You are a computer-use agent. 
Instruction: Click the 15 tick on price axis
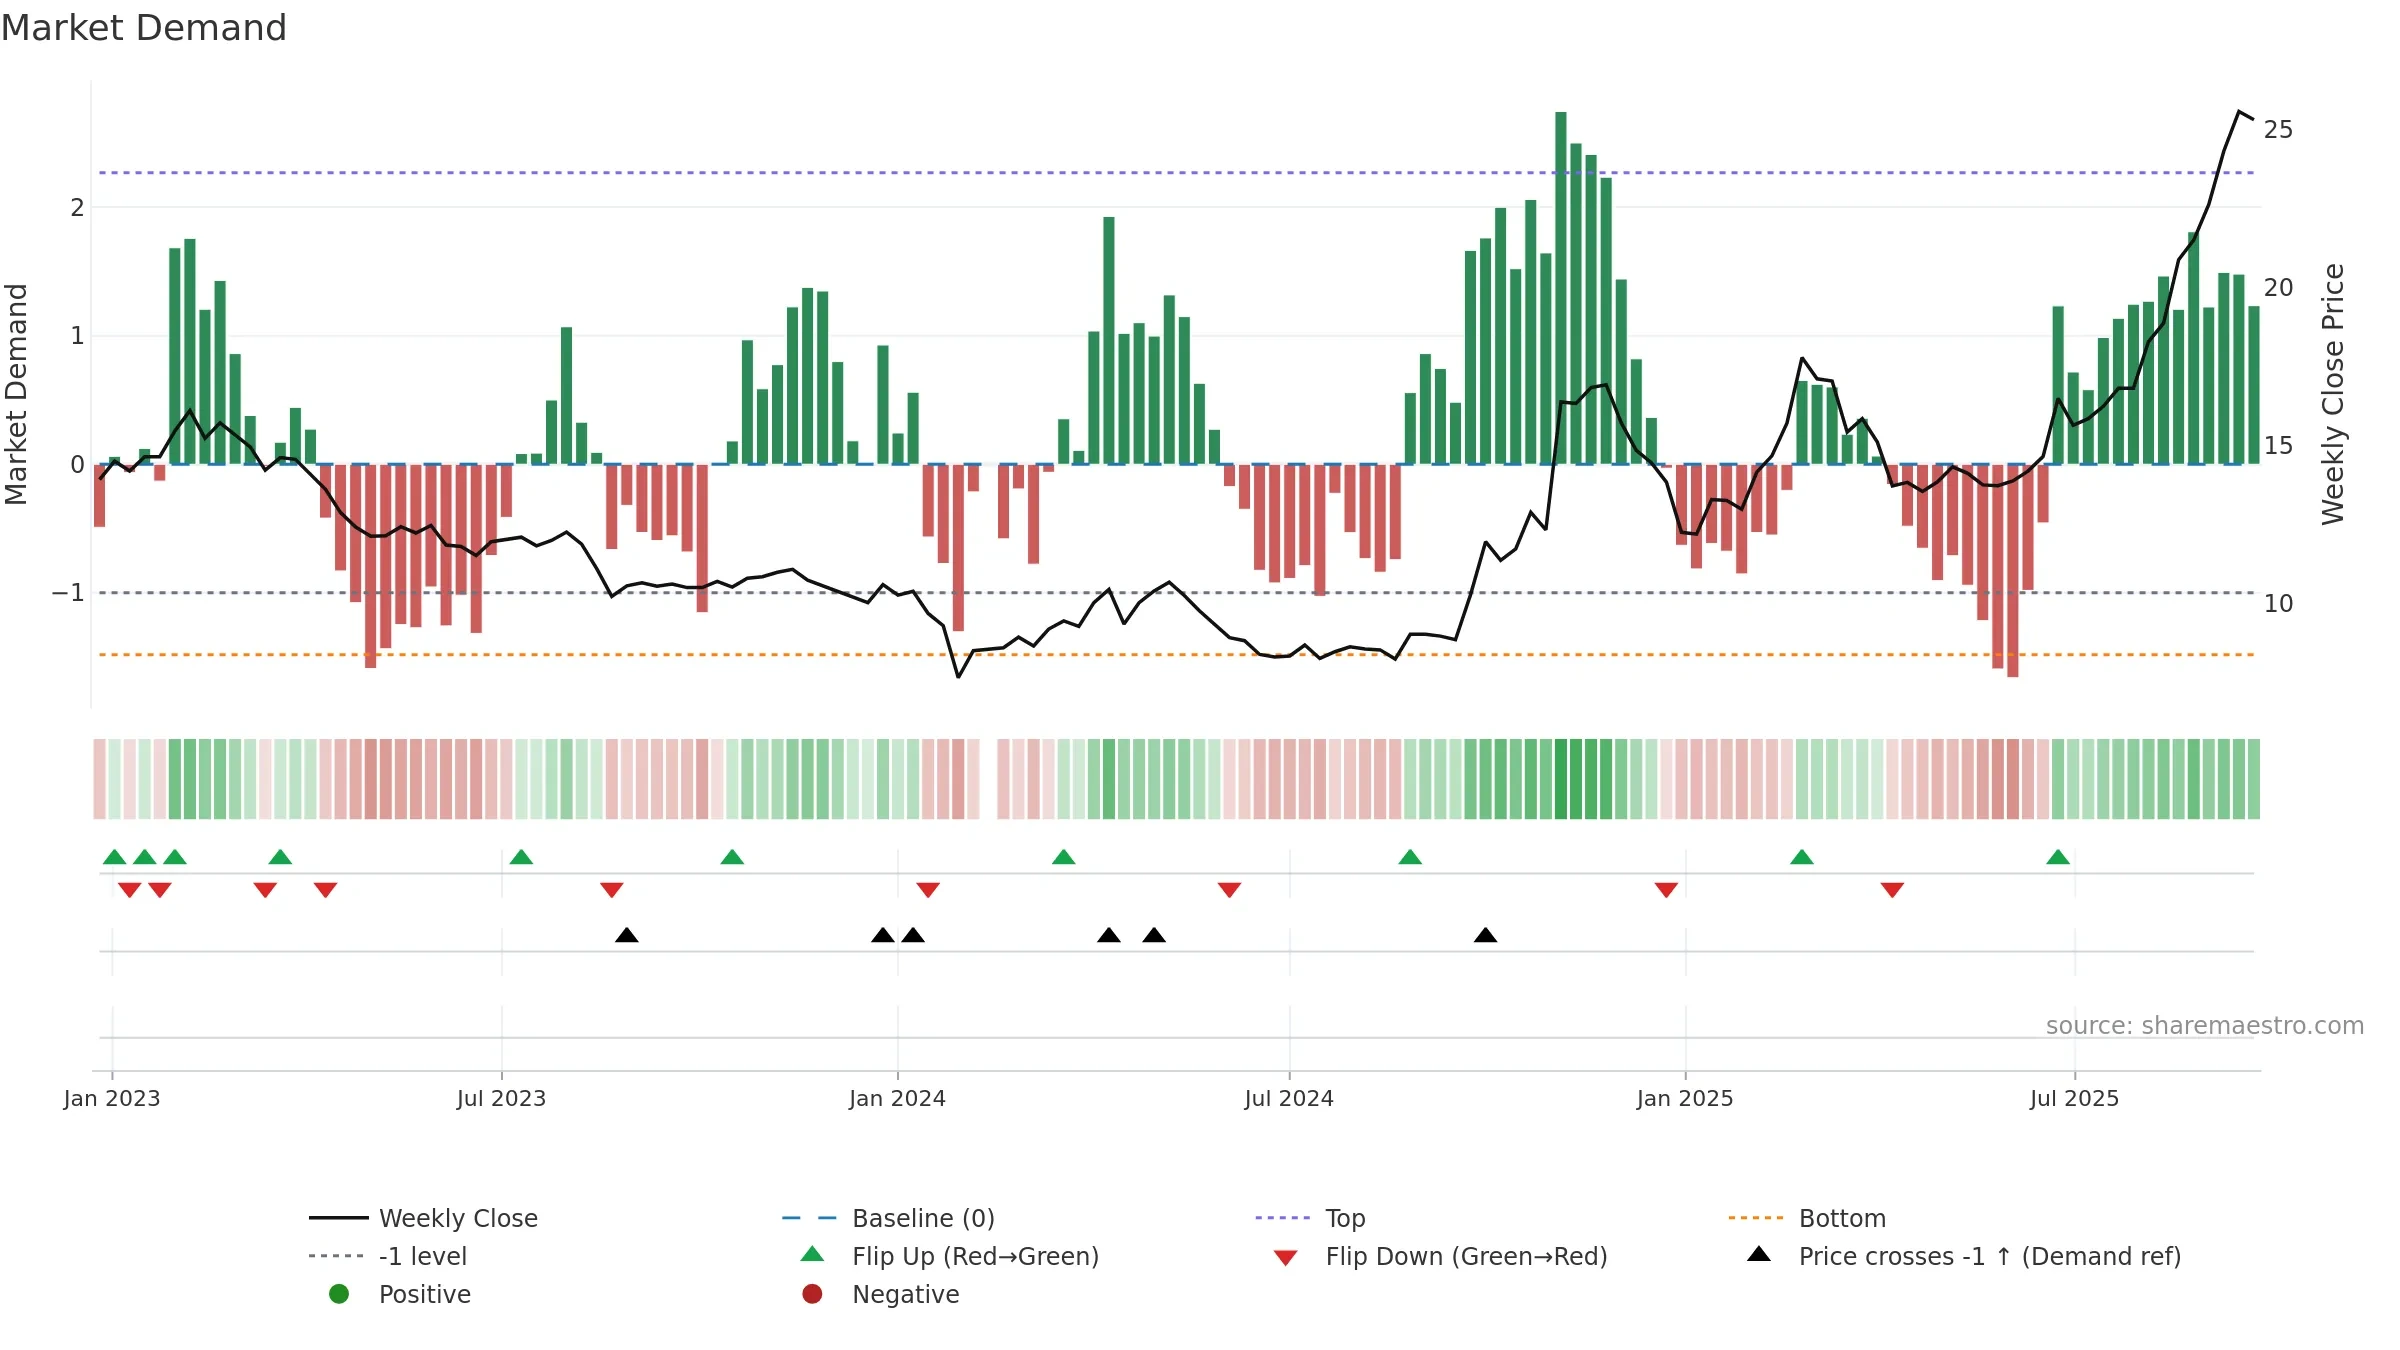tap(2279, 446)
